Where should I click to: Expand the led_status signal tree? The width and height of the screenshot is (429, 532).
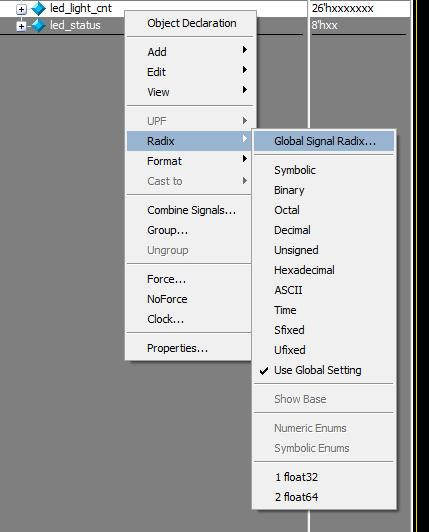pos(21,26)
